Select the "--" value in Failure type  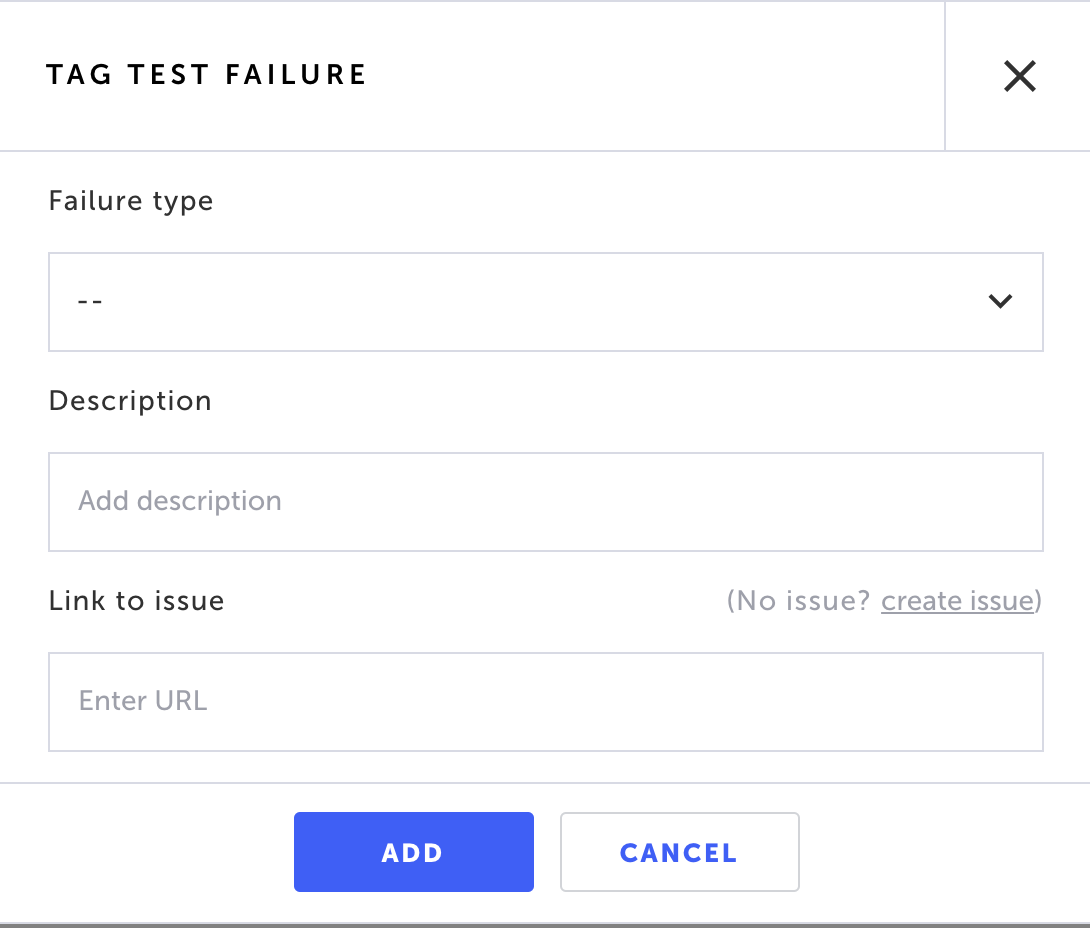coord(90,301)
